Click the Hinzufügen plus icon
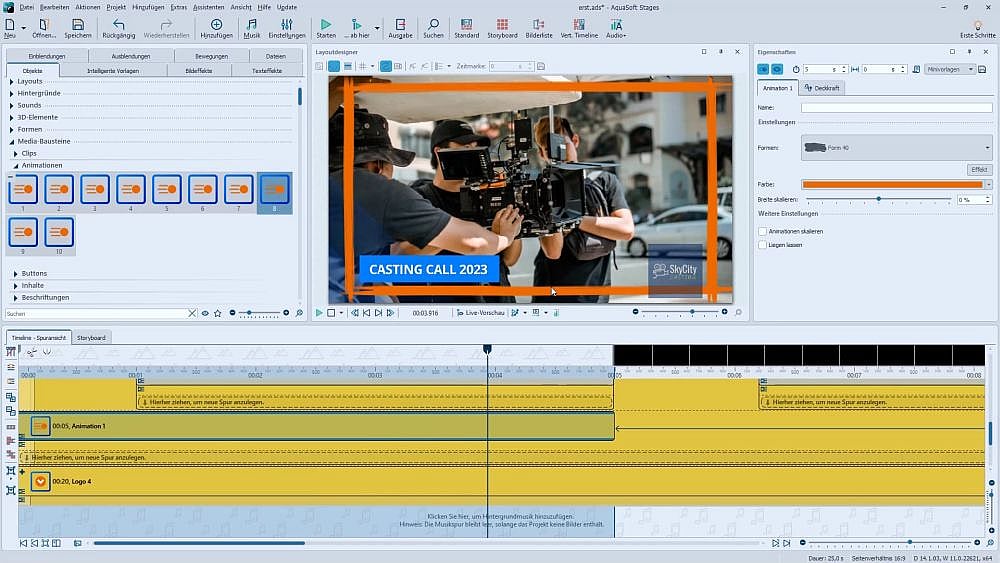 click(216, 25)
